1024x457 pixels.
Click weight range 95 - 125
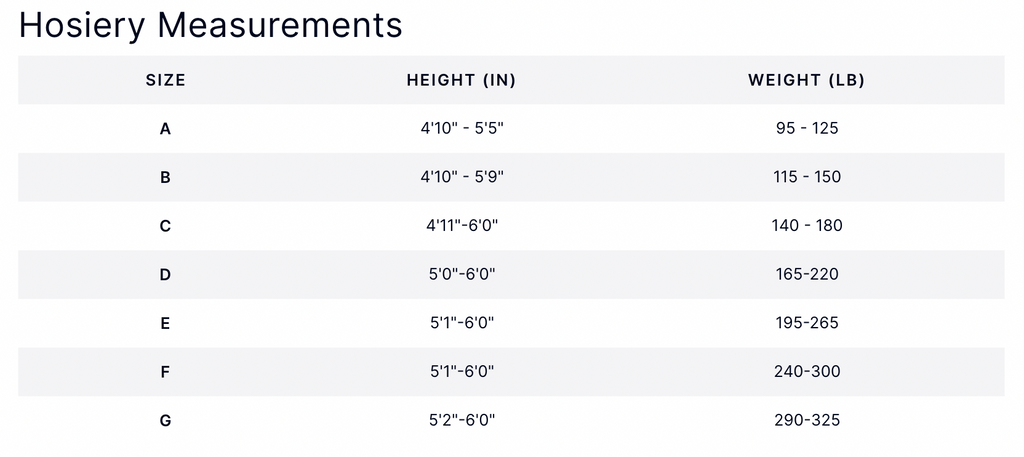click(807, 129)
